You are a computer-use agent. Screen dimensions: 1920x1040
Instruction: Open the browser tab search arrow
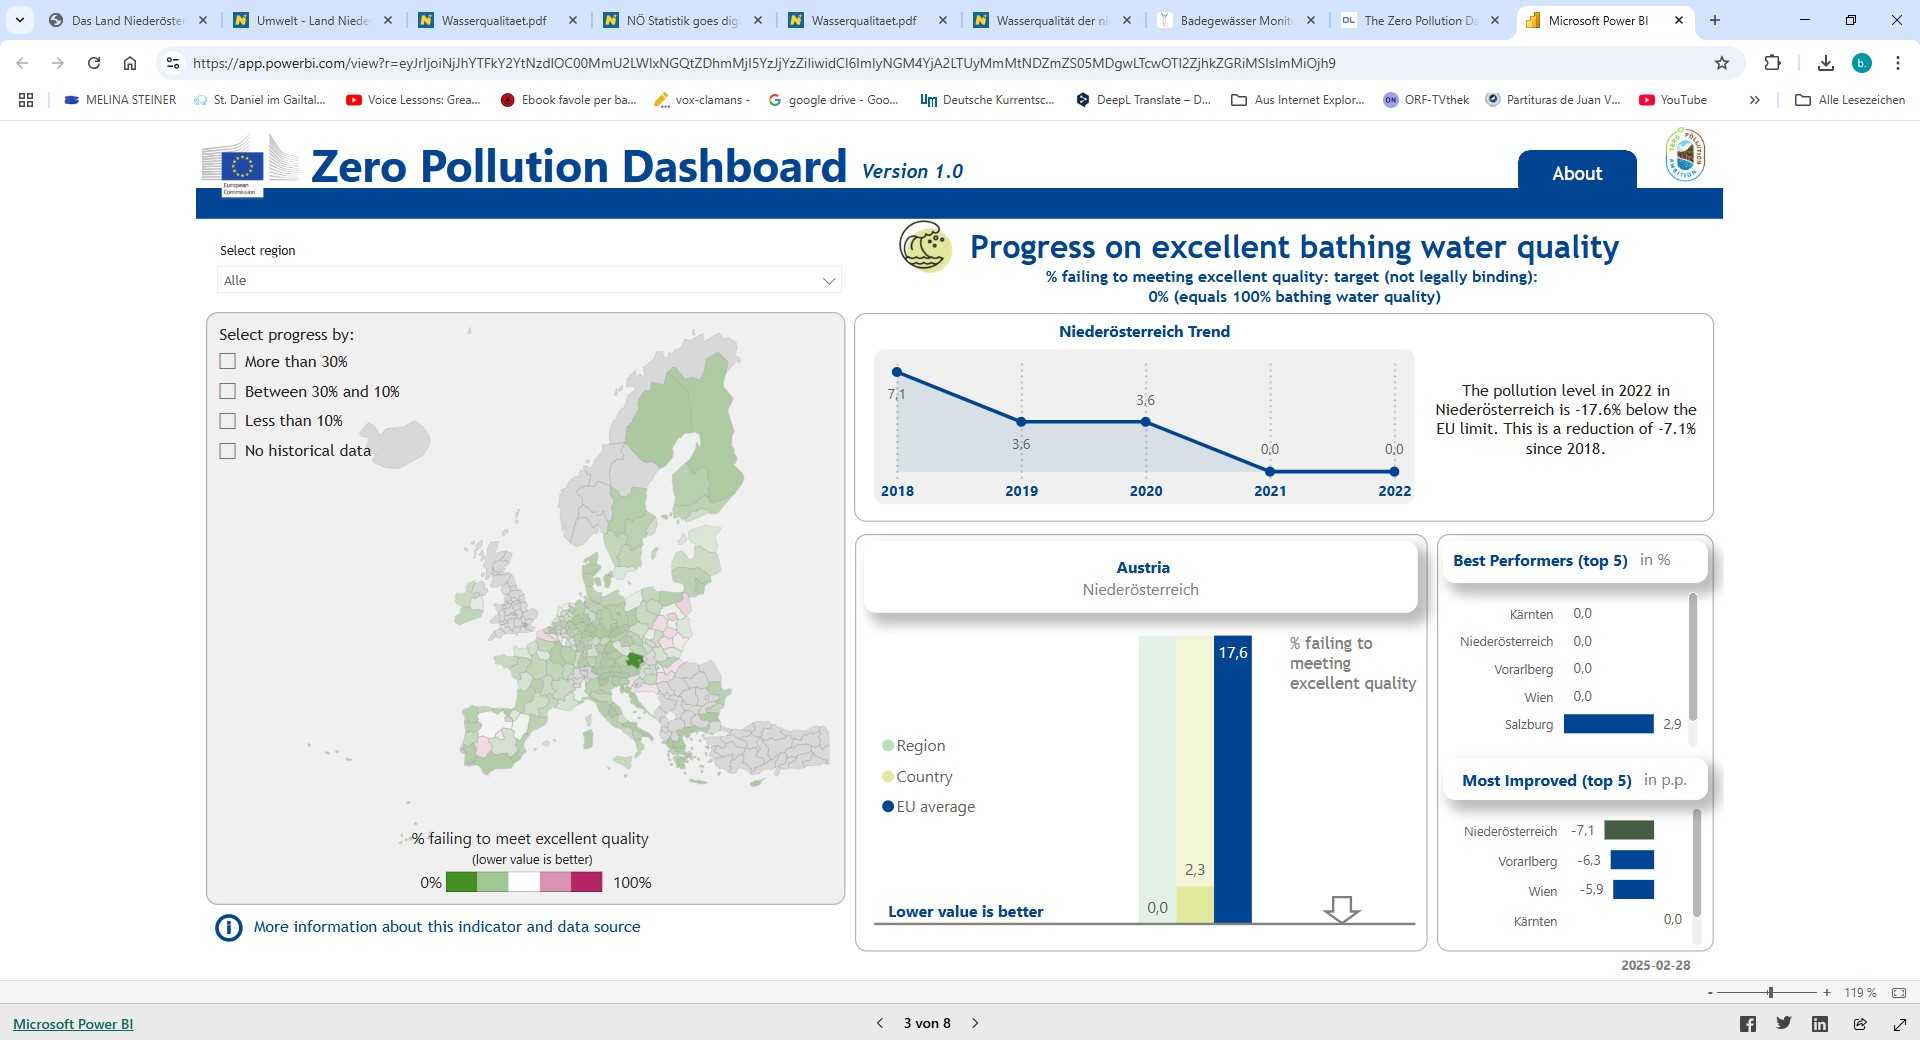[x=20, y=20]
